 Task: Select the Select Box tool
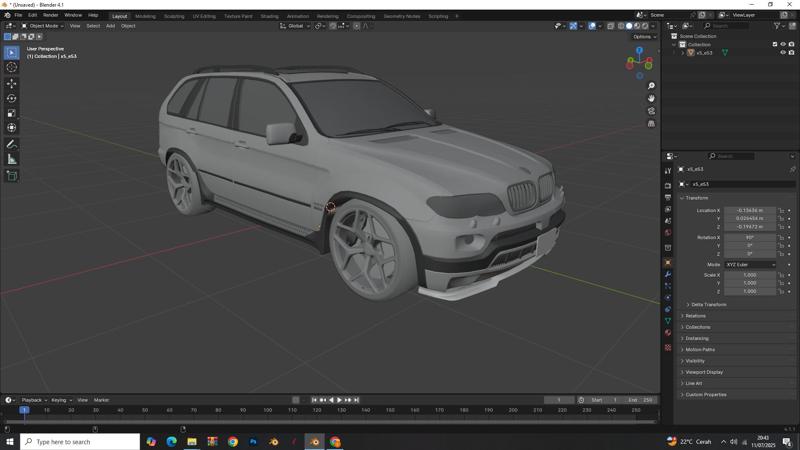(x=11, y=53)
